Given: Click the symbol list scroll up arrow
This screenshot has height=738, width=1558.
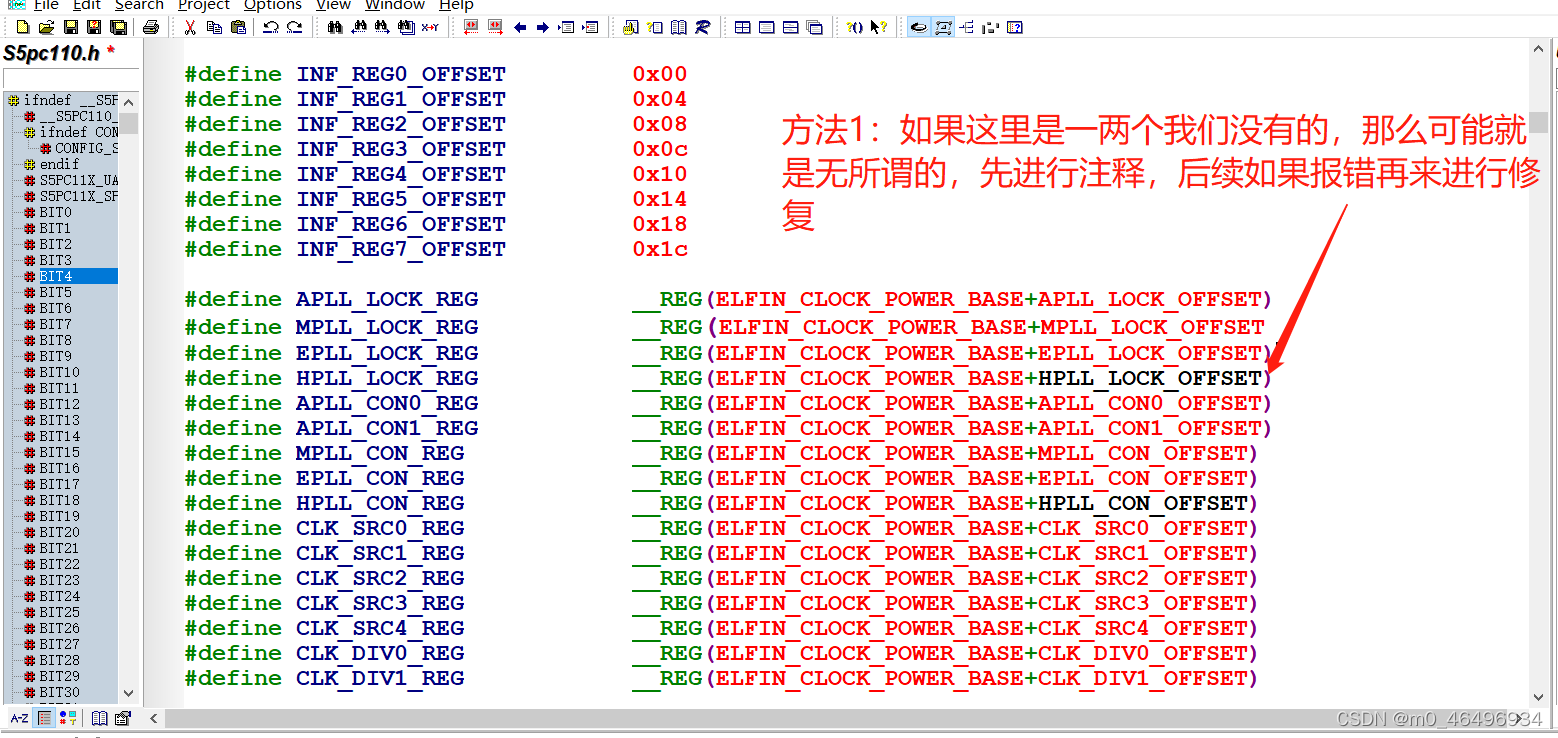Looking at the screenshot, I should [x=128, y=101].
